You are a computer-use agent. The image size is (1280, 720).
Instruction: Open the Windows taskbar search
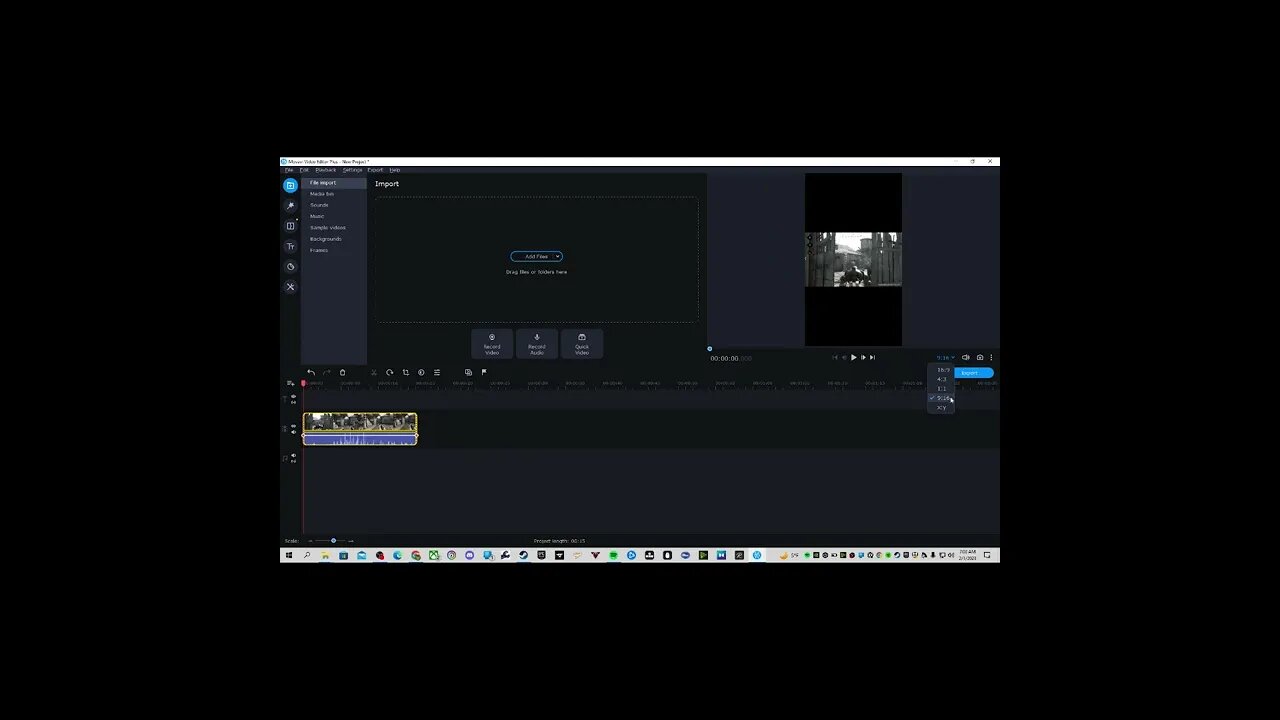click(307, 555)
